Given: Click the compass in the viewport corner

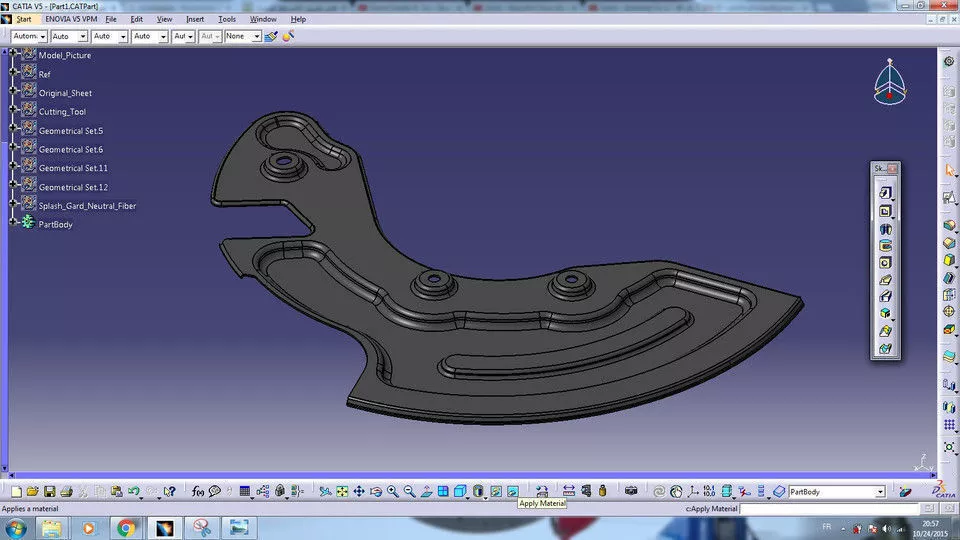Looking at the screenshot, I should pos(890,82).
